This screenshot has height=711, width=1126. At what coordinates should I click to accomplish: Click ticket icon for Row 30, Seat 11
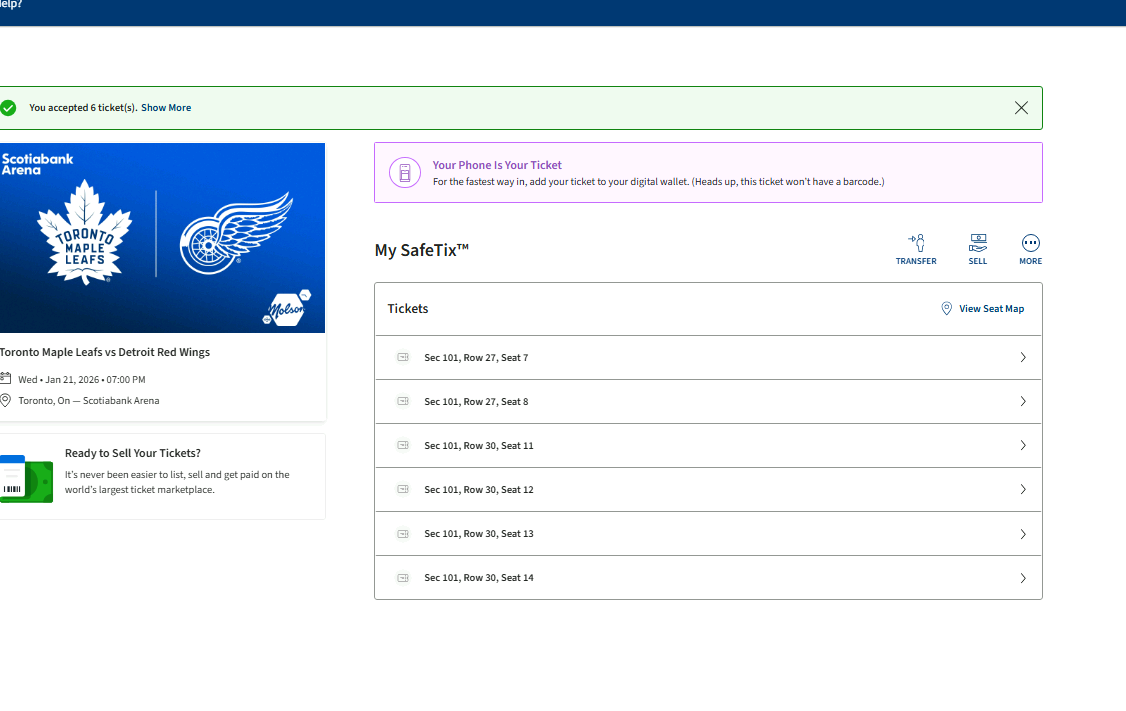pyautogui.click(x=404, y=445)
